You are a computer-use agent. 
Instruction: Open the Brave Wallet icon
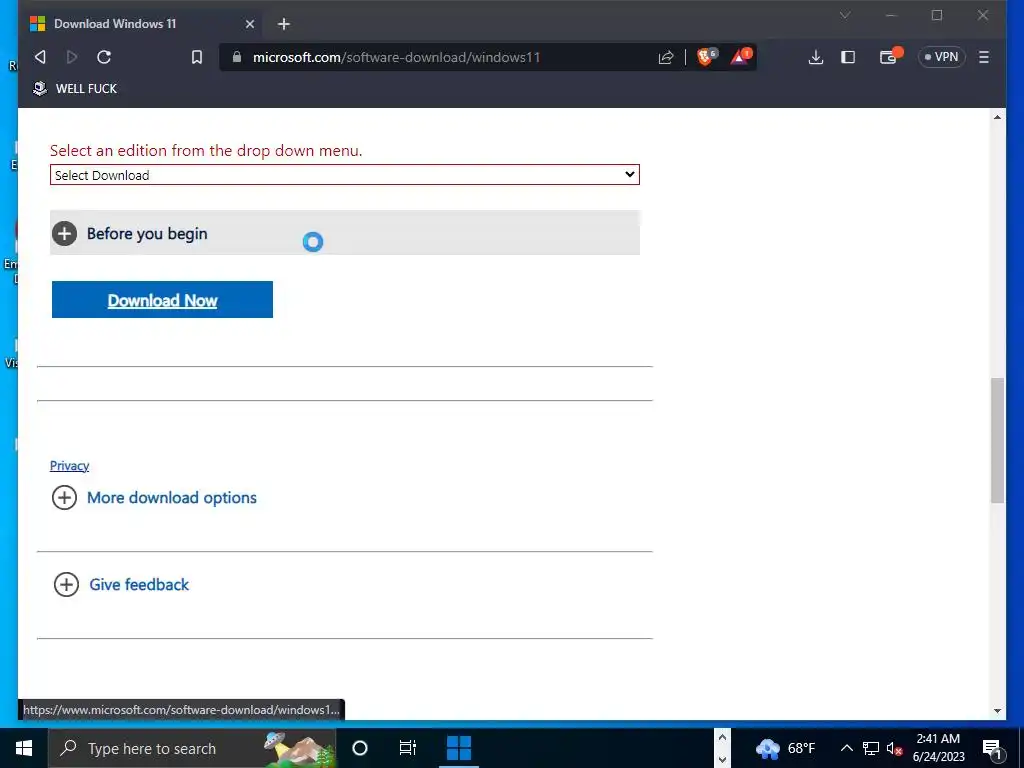tap(889, 57)
